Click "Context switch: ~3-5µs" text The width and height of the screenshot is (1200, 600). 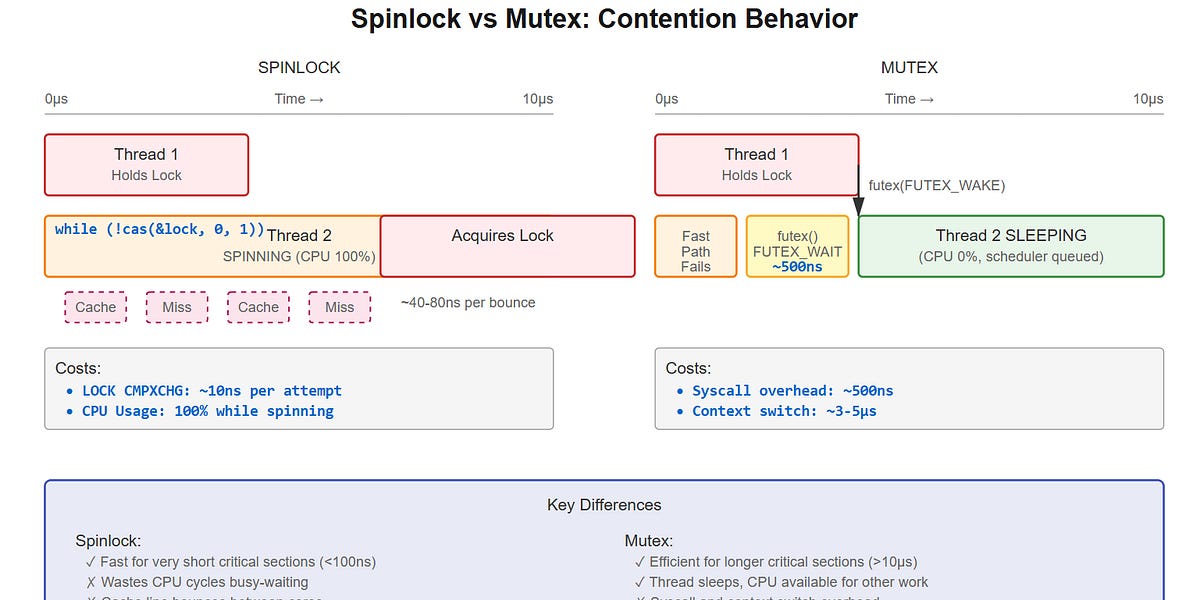(x=784, y=411)
